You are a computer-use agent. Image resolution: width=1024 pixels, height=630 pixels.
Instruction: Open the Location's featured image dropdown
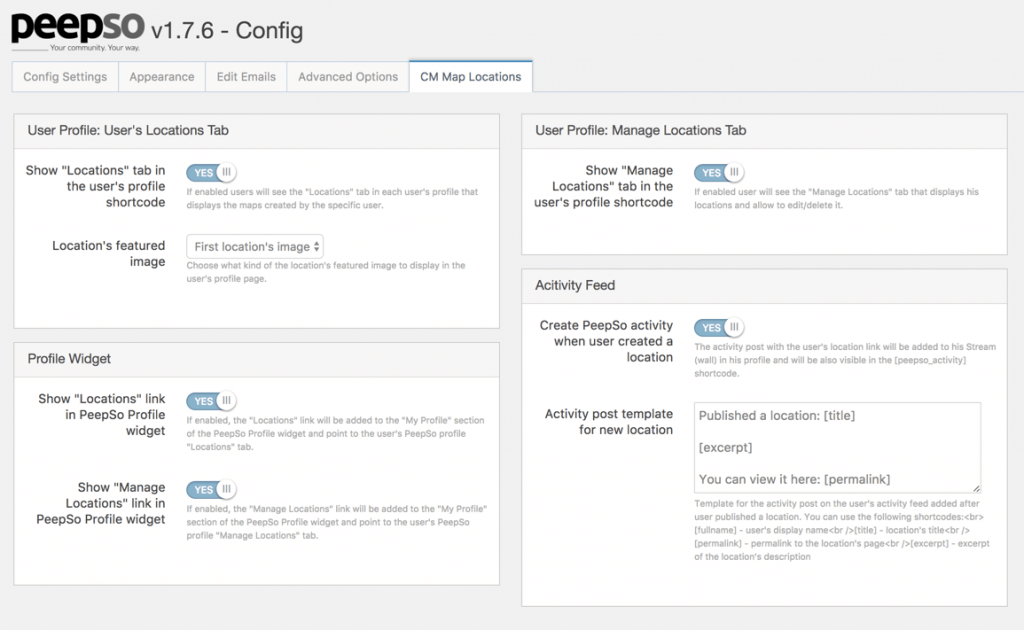(x=255, y=246)
